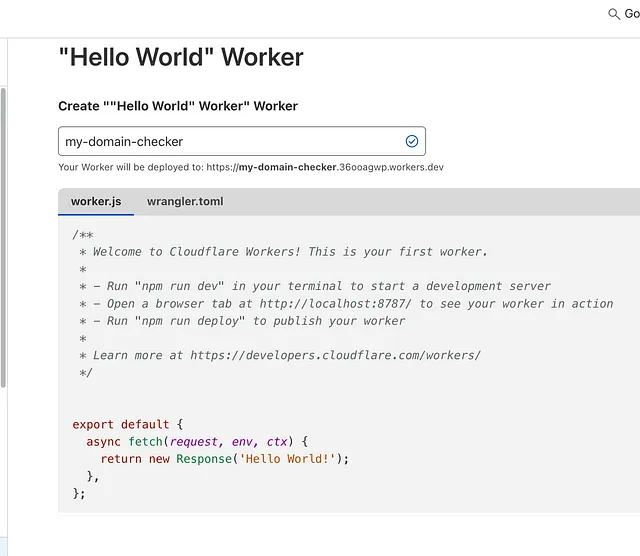Click the my-domain-checker name input field
Screen dimensions: 640x556
[x=242, y=141]
